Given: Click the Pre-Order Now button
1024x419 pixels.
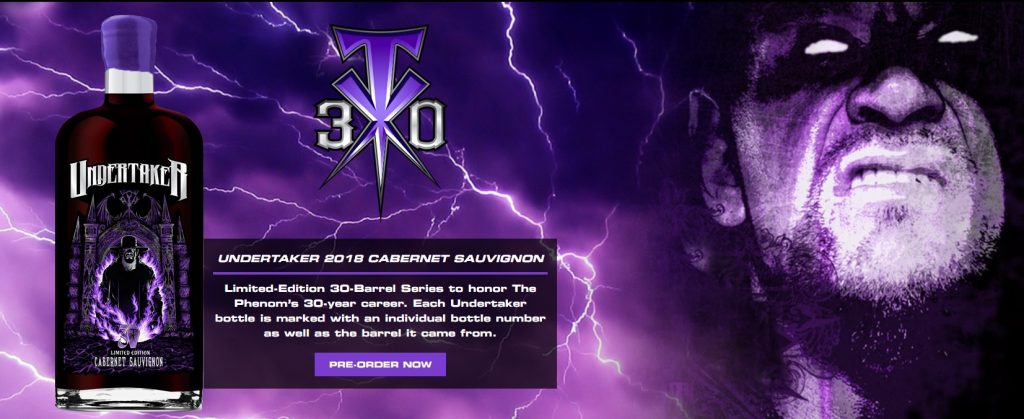Looking at the screenshot, I should [380, 364].
